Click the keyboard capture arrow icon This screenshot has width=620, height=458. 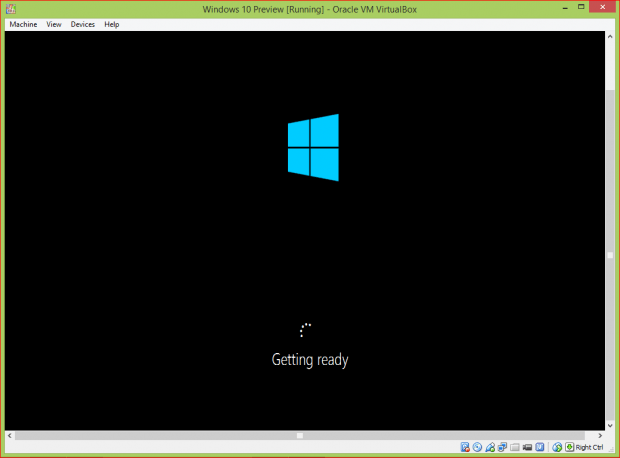click(x=569, y=447)
